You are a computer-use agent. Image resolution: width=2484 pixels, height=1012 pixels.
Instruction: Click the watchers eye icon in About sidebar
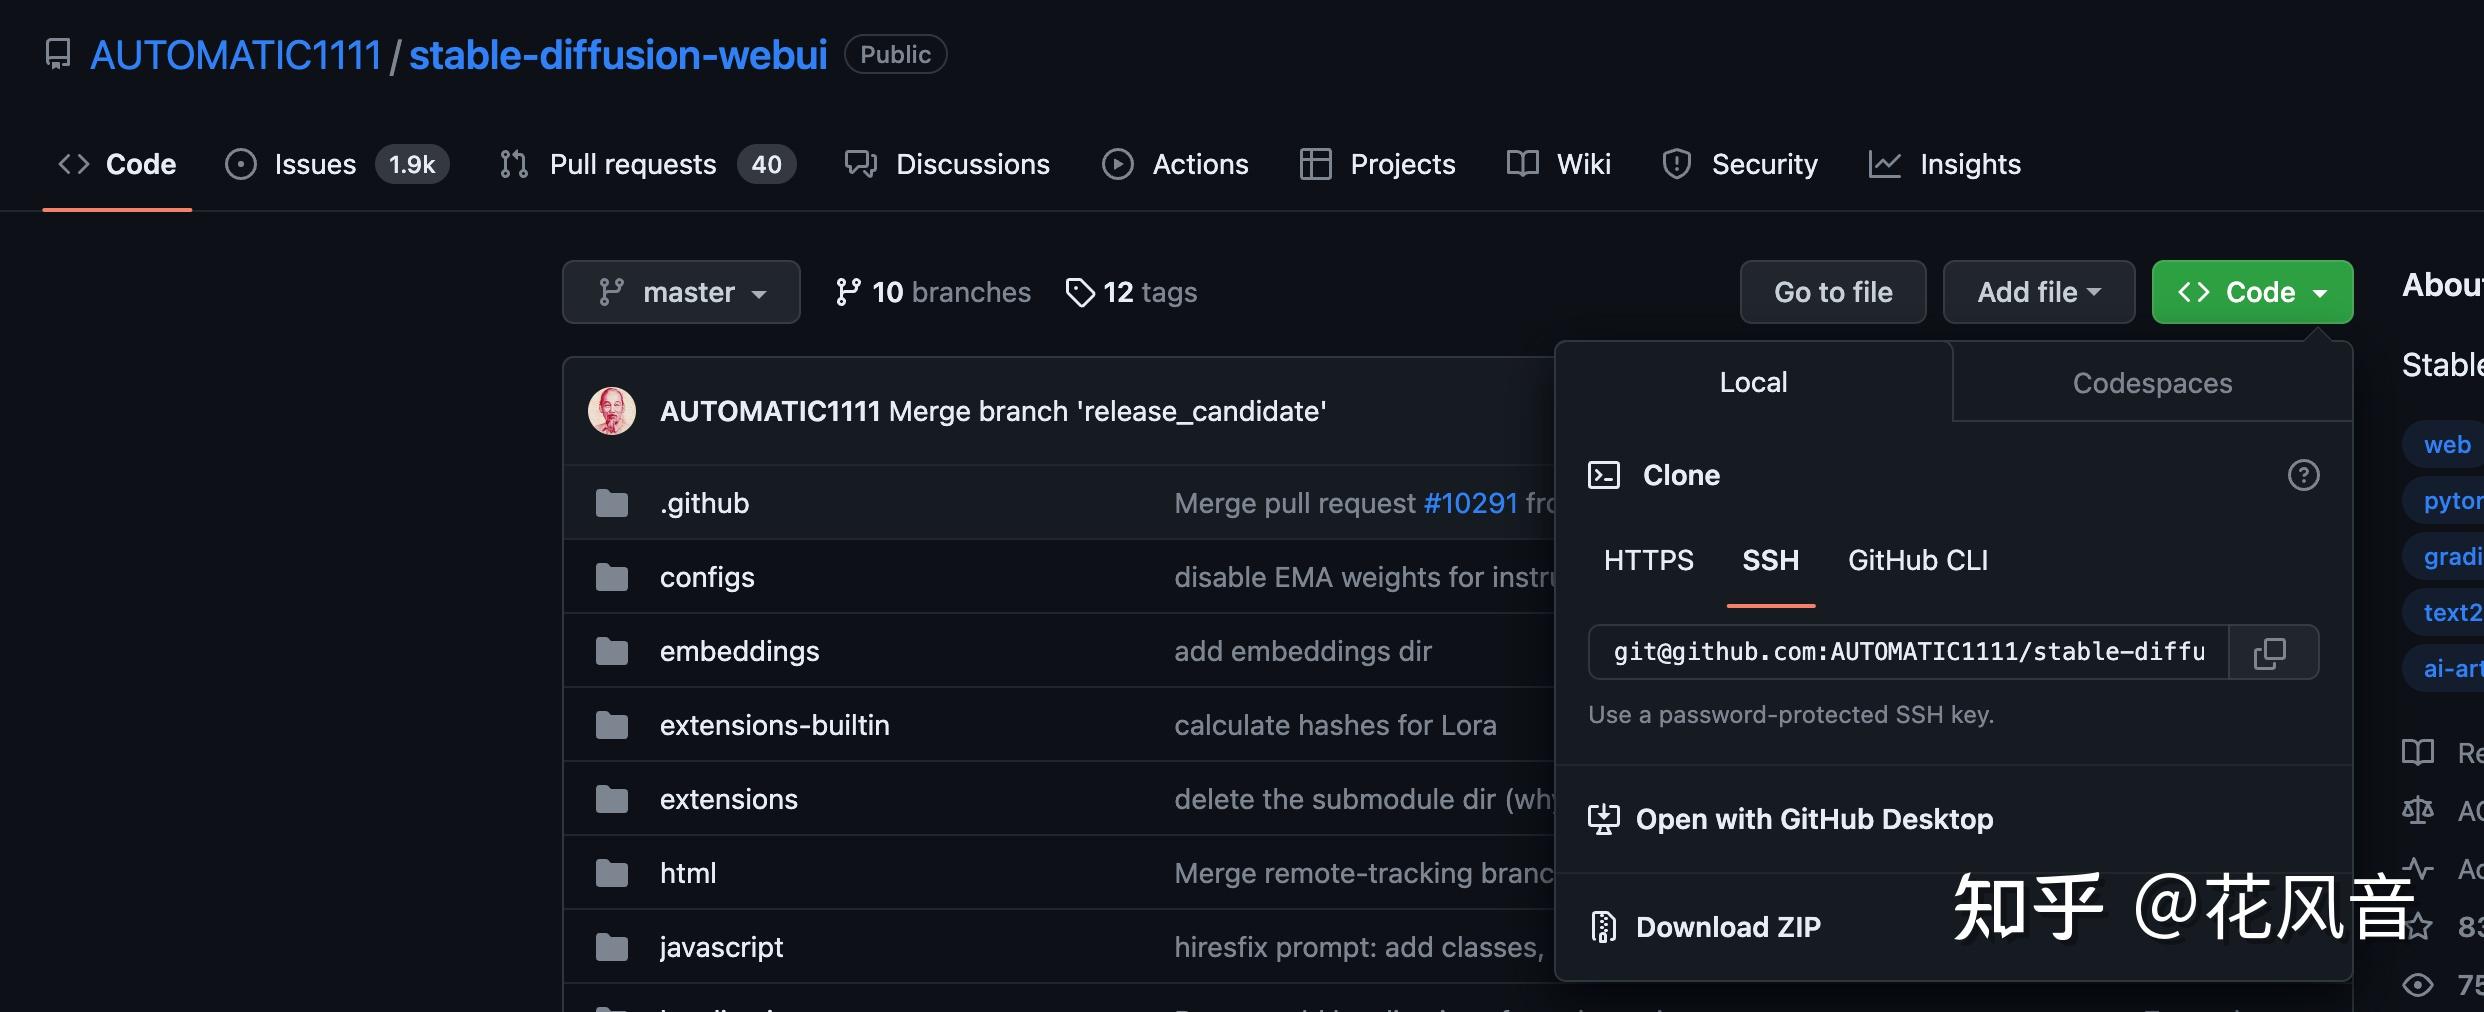point(2418,985)
